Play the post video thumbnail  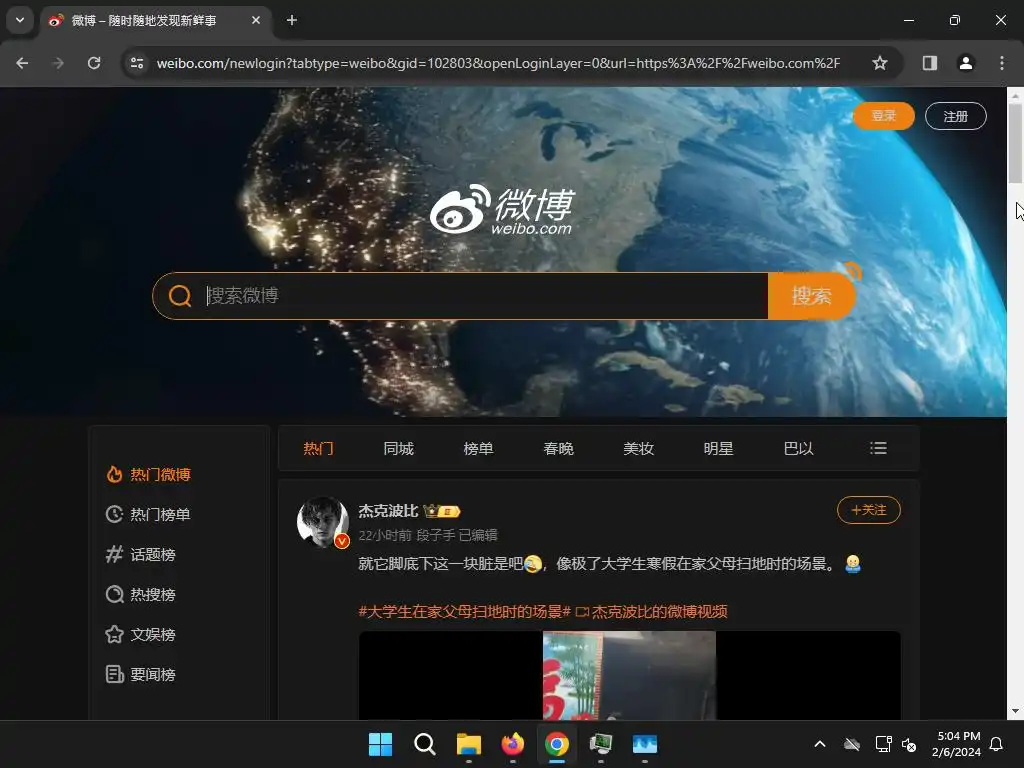[630, 675]
